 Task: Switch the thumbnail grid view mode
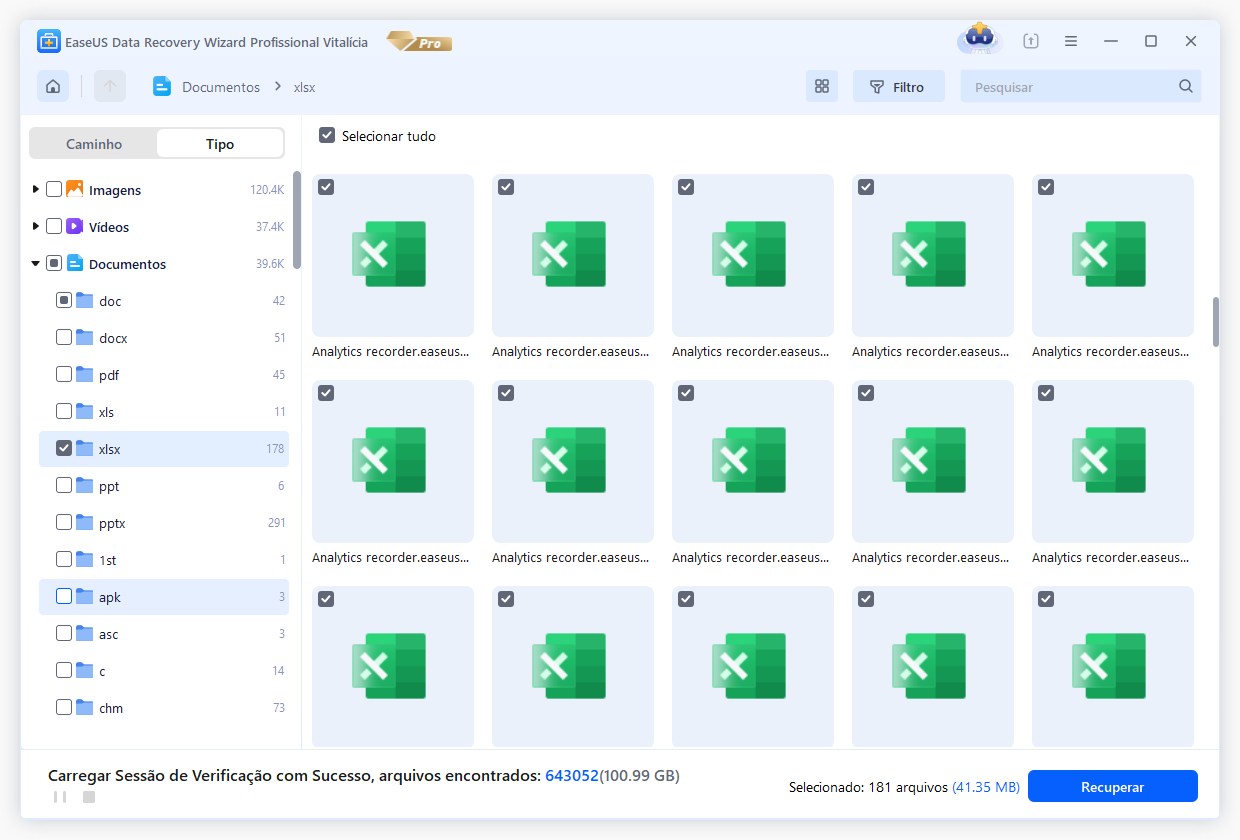click(x=822, y=87)
